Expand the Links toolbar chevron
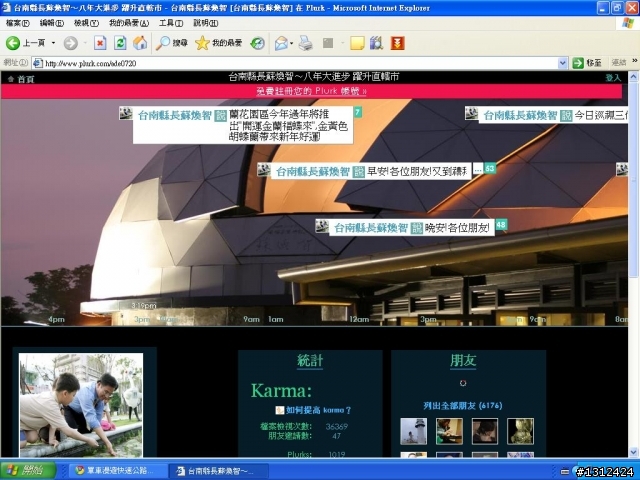Image resolution: width=640 pixels, height=480 pixels. coord(635,61)
